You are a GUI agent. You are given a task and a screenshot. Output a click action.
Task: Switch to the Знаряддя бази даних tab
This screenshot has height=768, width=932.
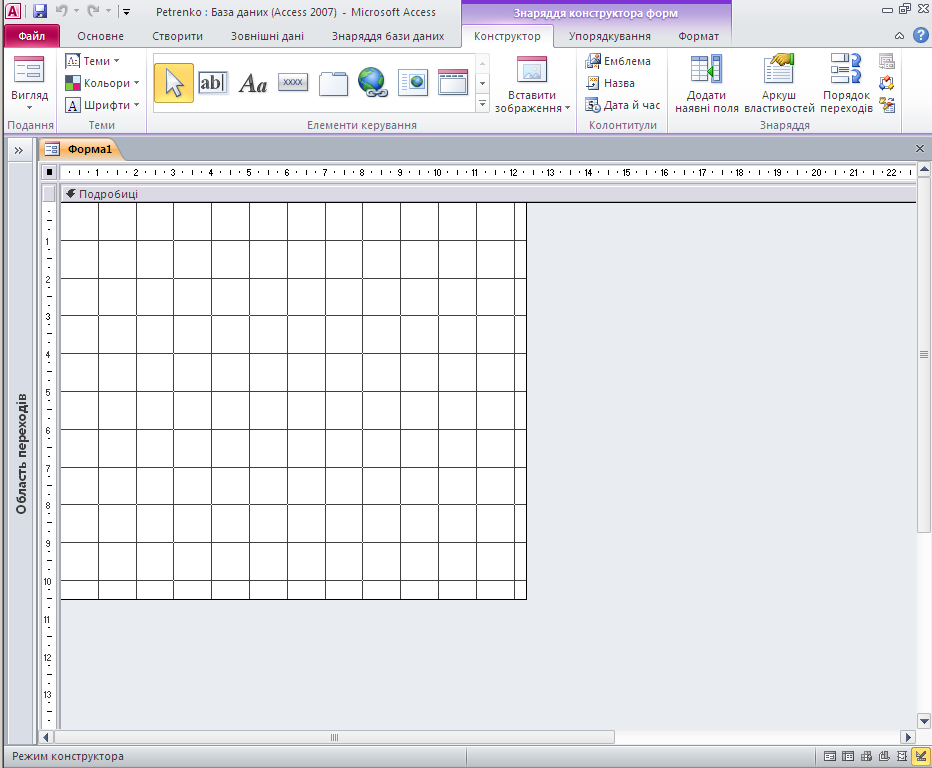[388, 36]
